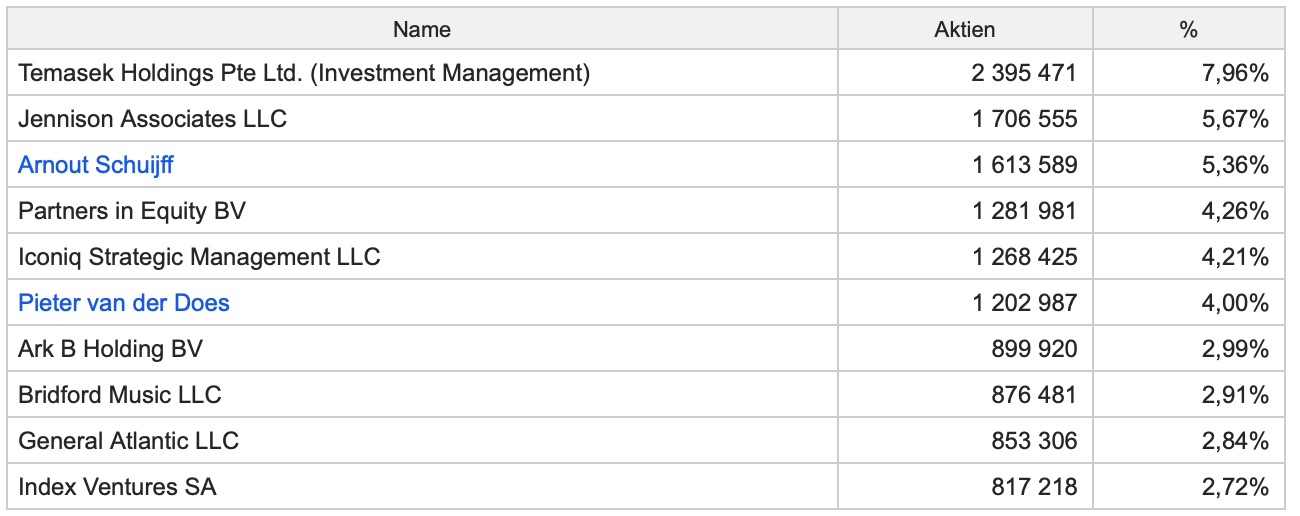
Task: Select the Temasek Holdings Pte Ltd. name cell
Action: (304, 73)
